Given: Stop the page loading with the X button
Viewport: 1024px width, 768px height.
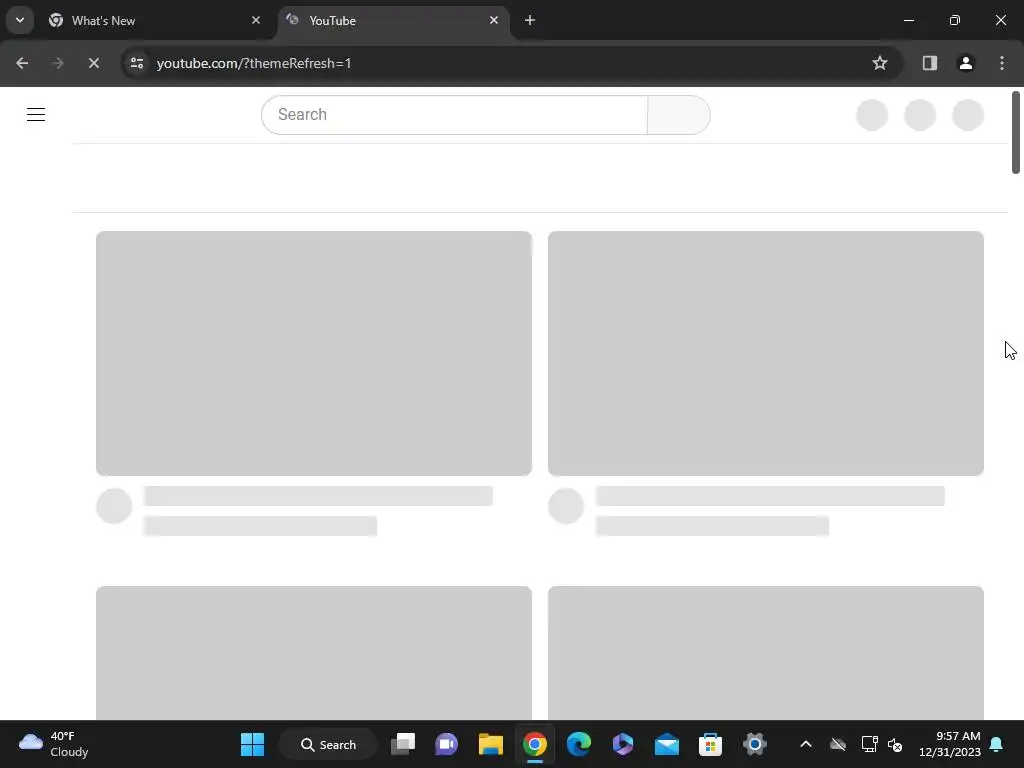Looking at the screenshot, I should click(x=93, y=63).
